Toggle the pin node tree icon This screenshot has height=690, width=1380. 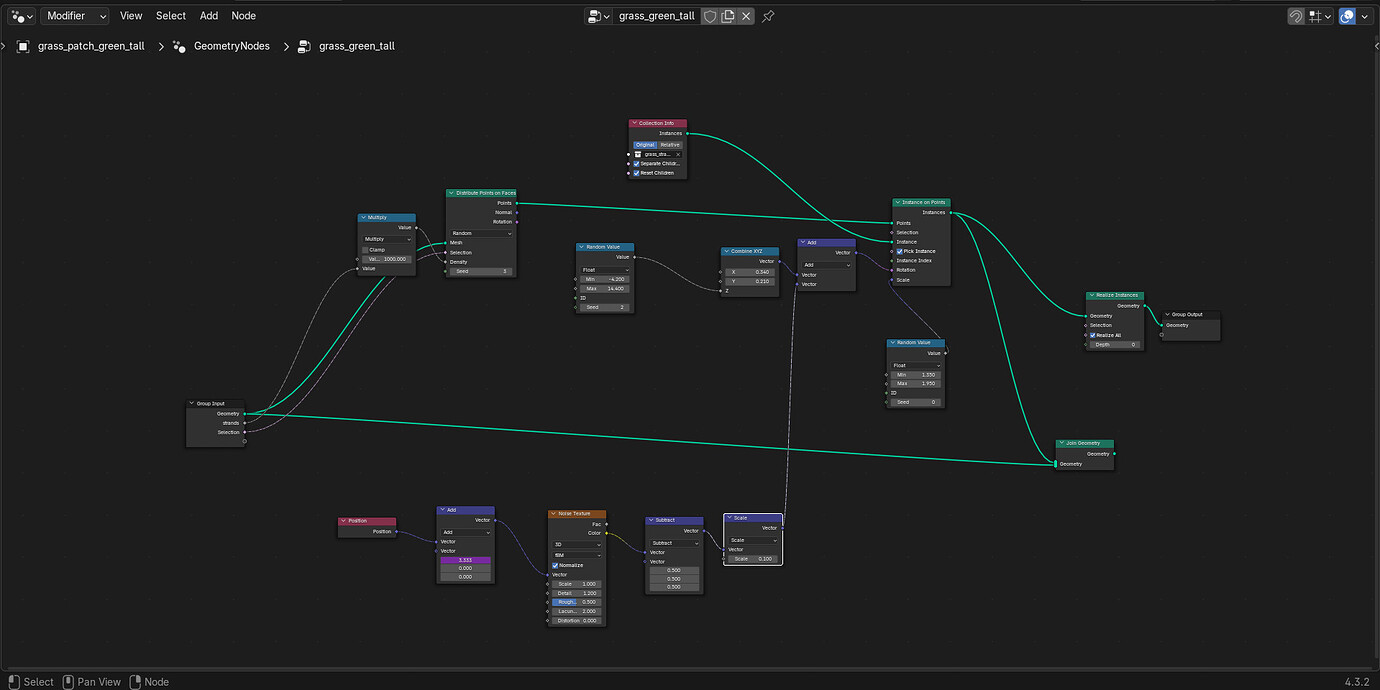(768, 16)
